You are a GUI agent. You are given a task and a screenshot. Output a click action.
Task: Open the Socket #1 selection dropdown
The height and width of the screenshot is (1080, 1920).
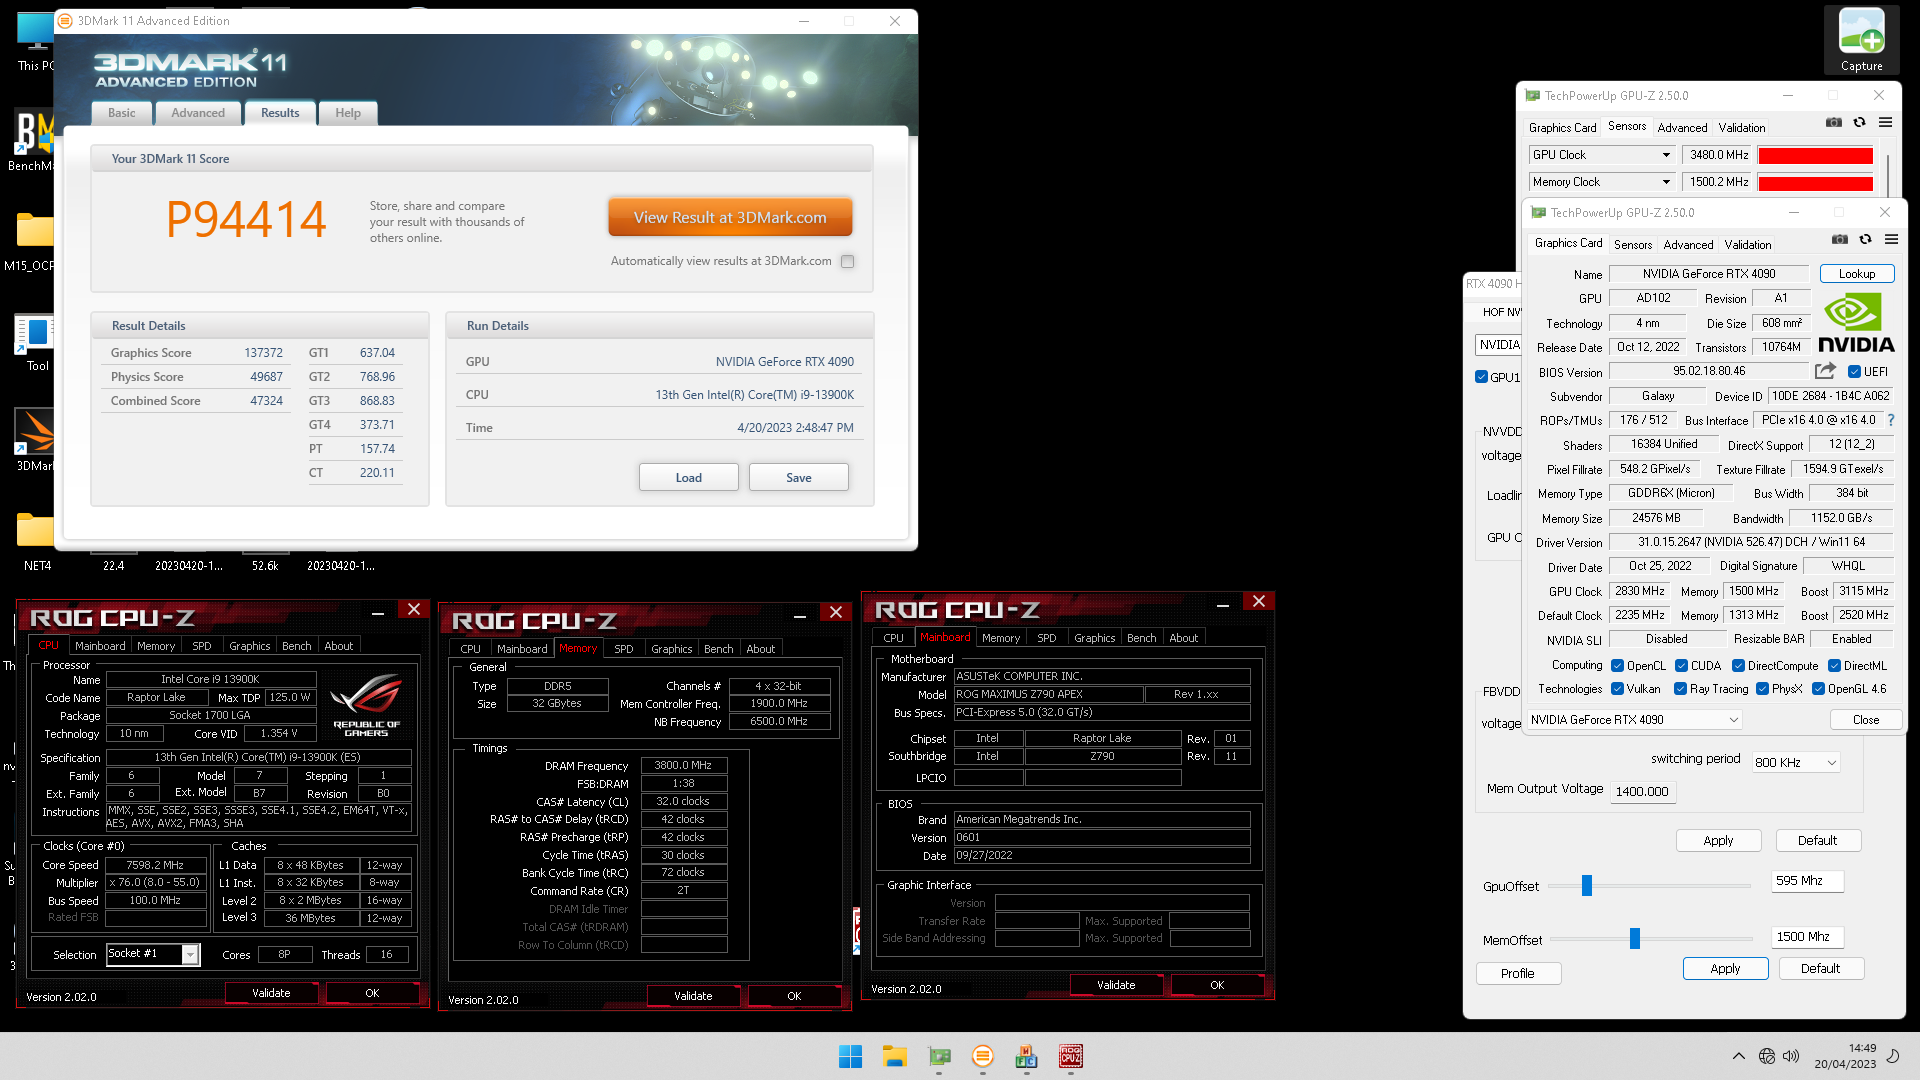click(154, 954)
